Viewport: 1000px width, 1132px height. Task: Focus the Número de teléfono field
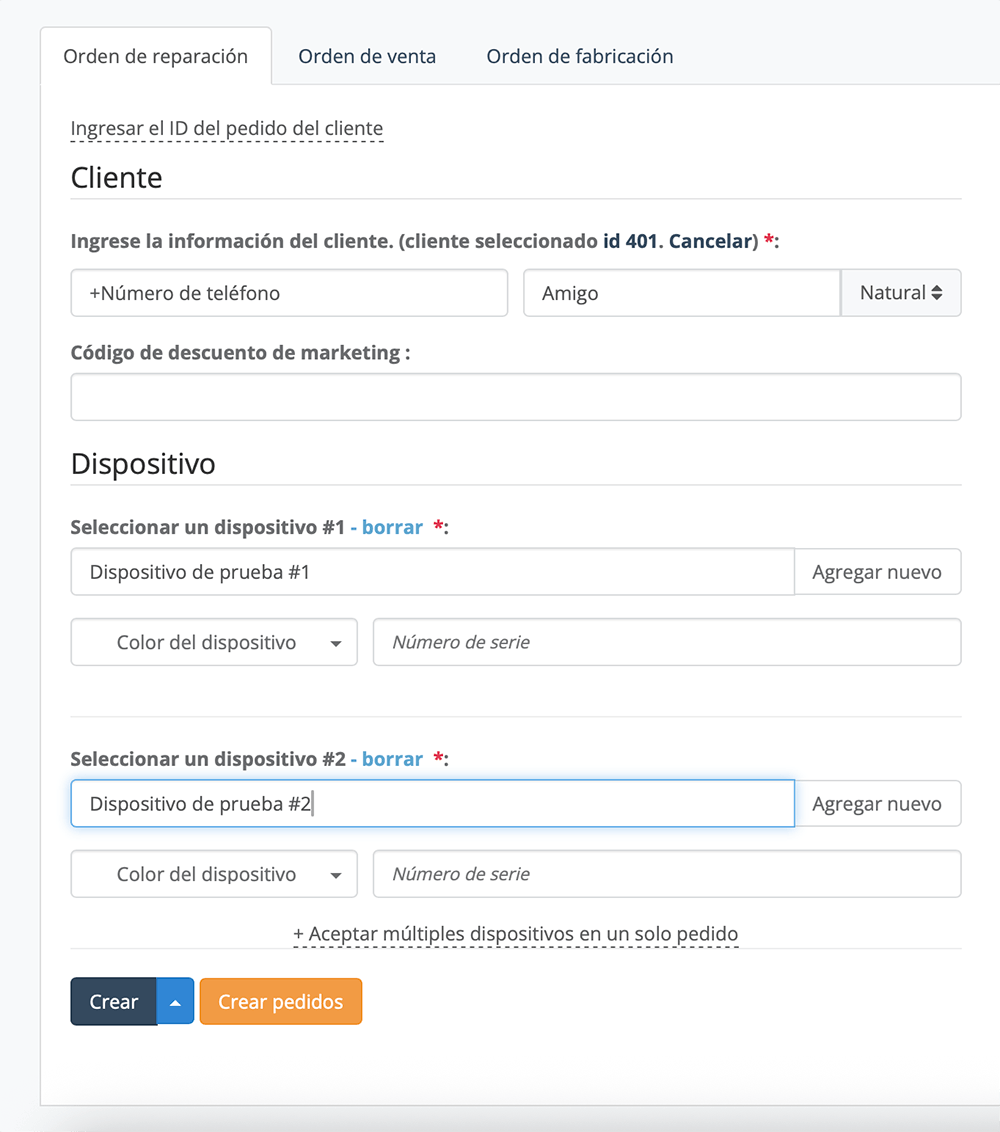click(x=289, y=293)
